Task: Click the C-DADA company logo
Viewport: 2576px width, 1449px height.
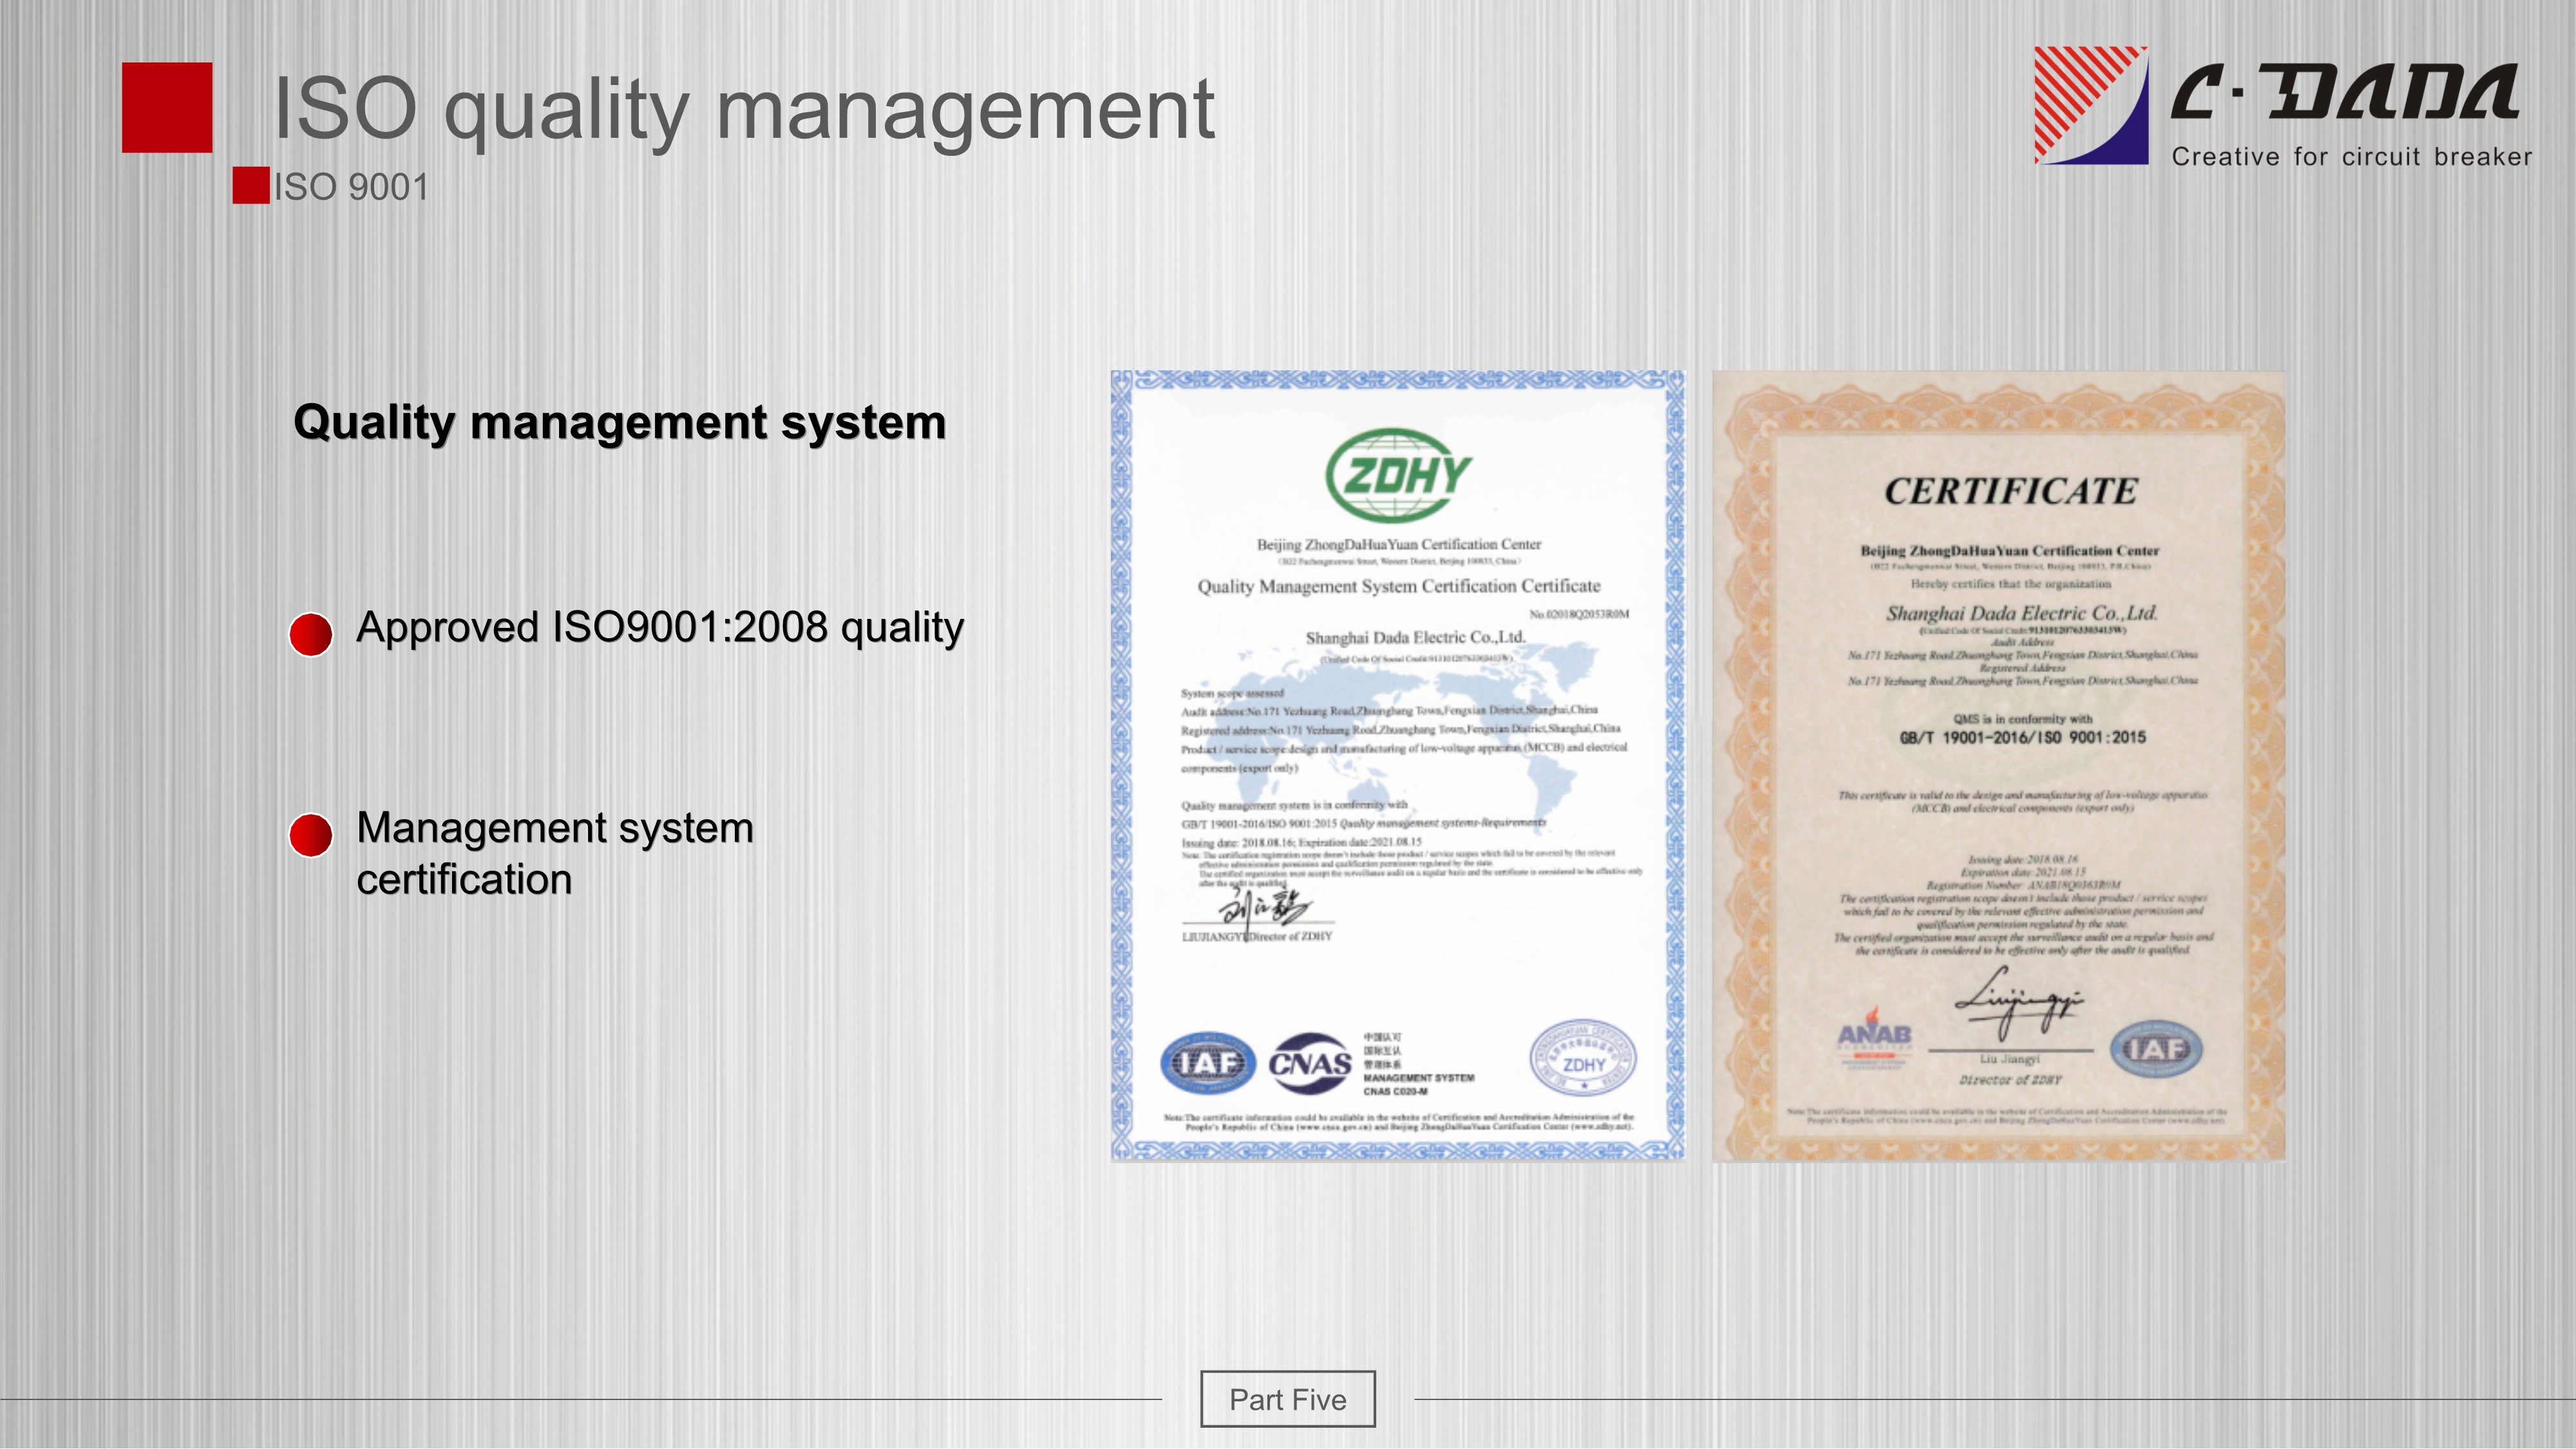Action: [2283, 106]
